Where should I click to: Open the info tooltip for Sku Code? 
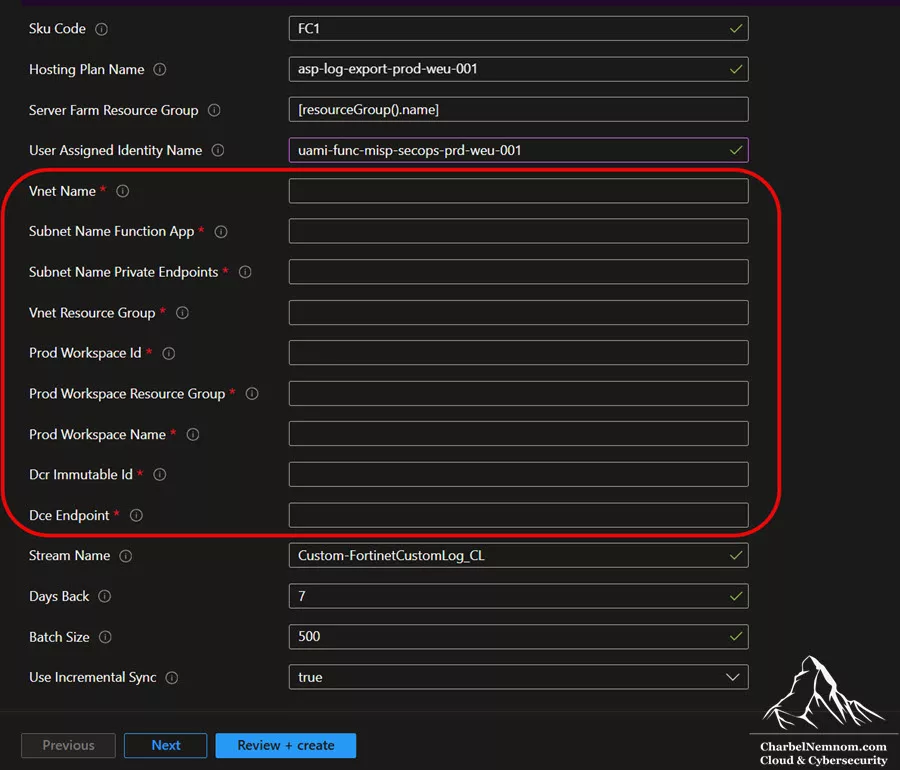[101, 29]
